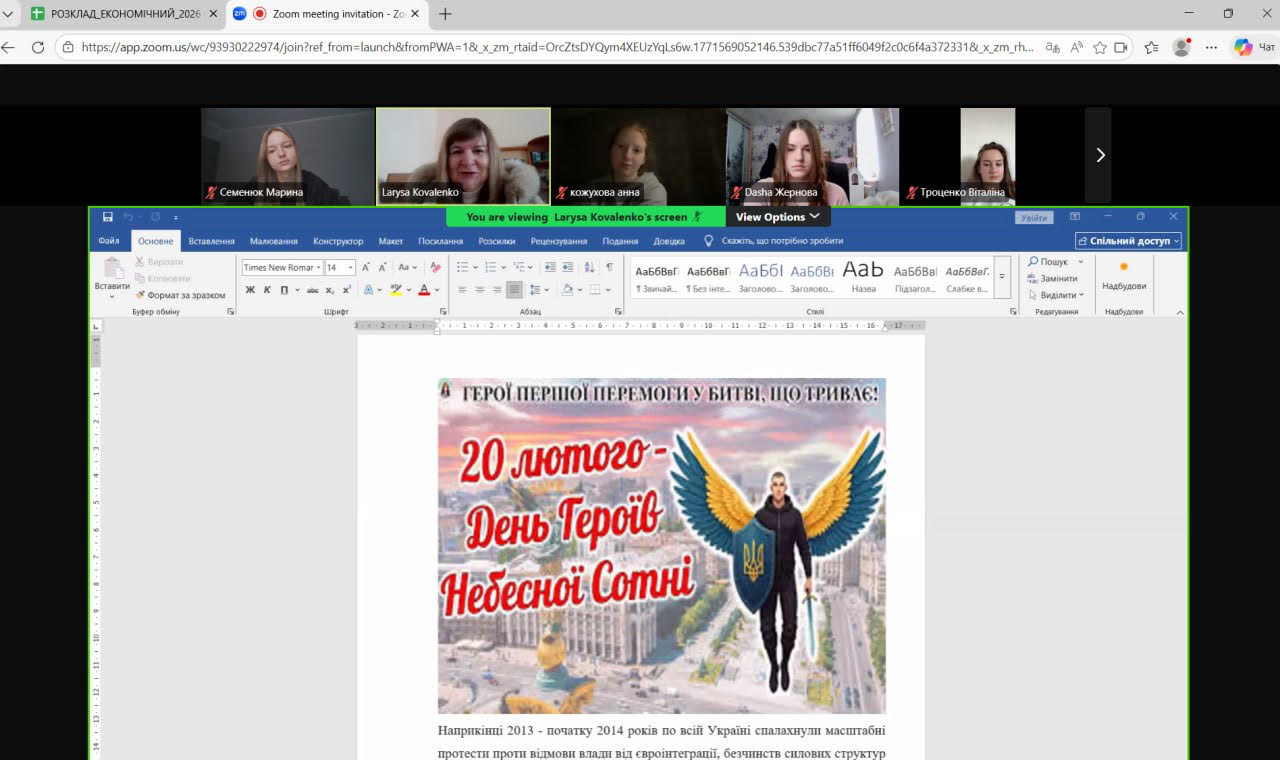Click the Clear Formatting eraser icon
The image size is (1280, 760).
tap(435, 267)
